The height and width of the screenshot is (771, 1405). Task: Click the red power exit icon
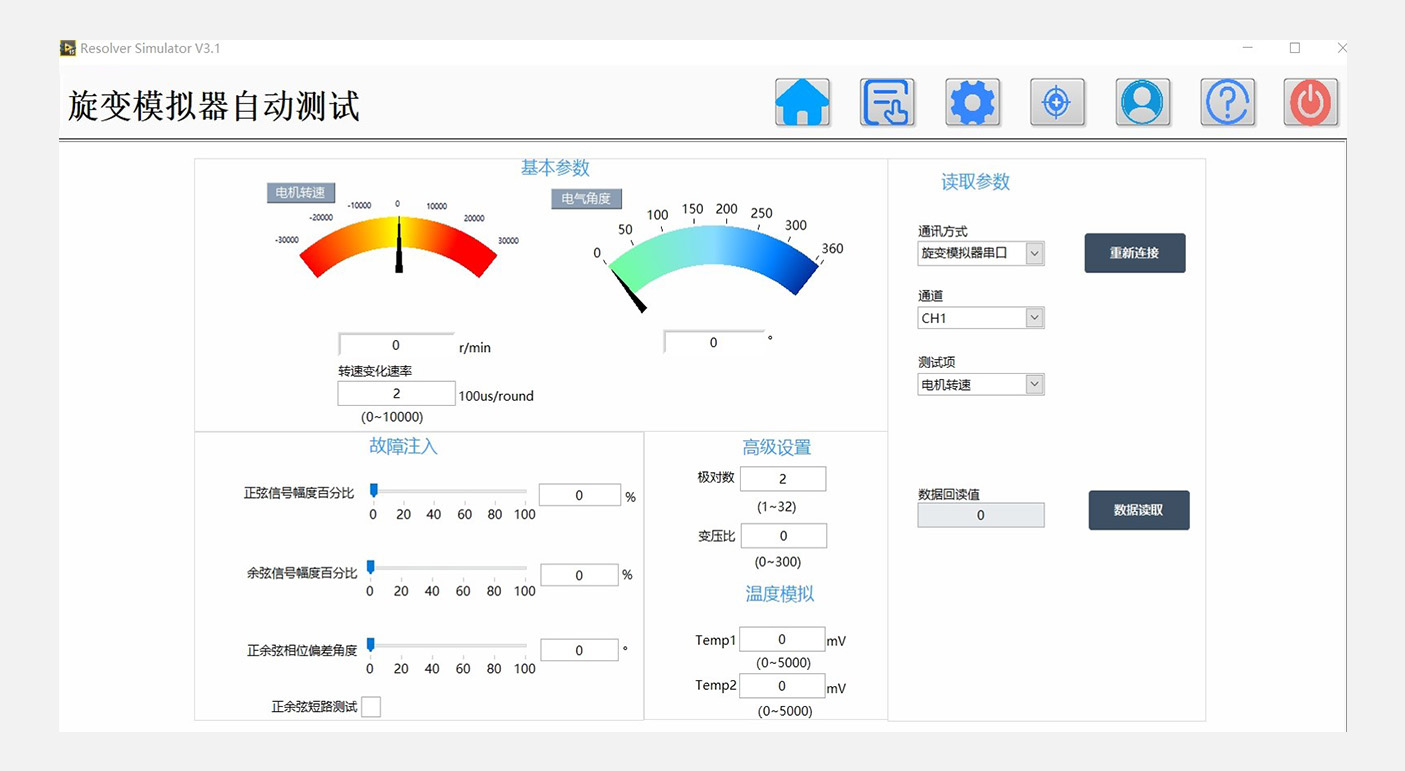[1310, 102]
